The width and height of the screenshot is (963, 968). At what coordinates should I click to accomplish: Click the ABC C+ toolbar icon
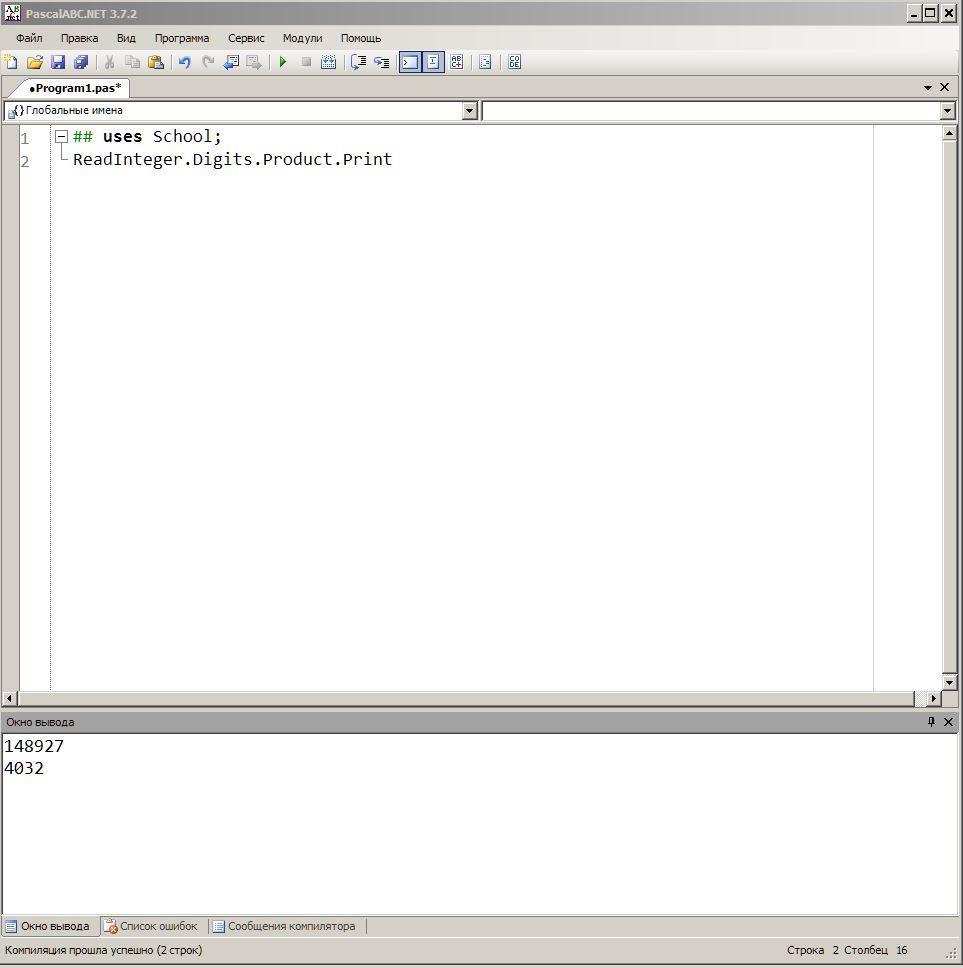coord(457,62)
